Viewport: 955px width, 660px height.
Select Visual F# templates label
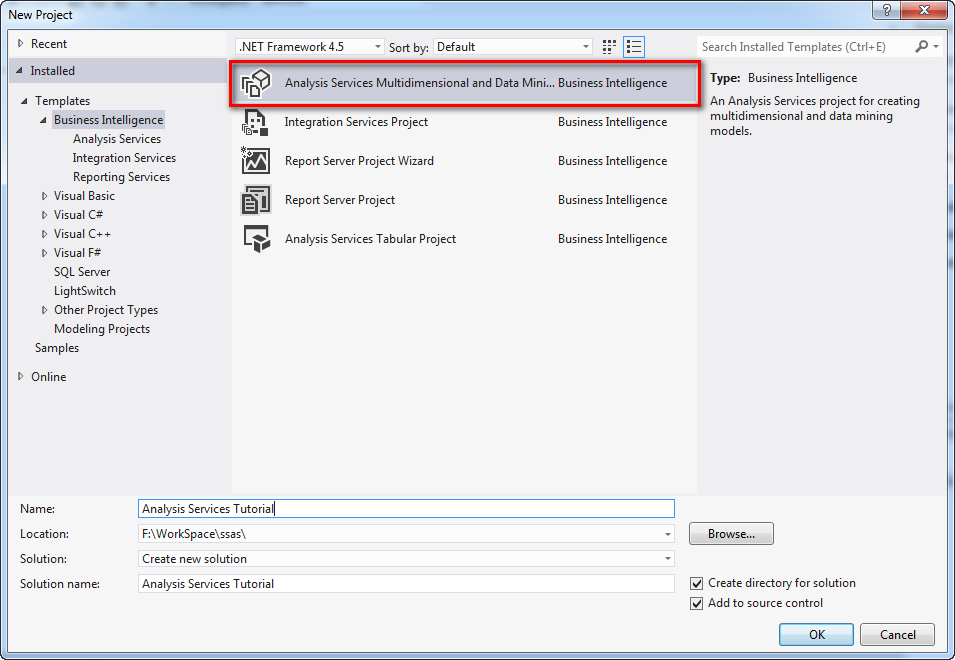click(x=77, y=252)
